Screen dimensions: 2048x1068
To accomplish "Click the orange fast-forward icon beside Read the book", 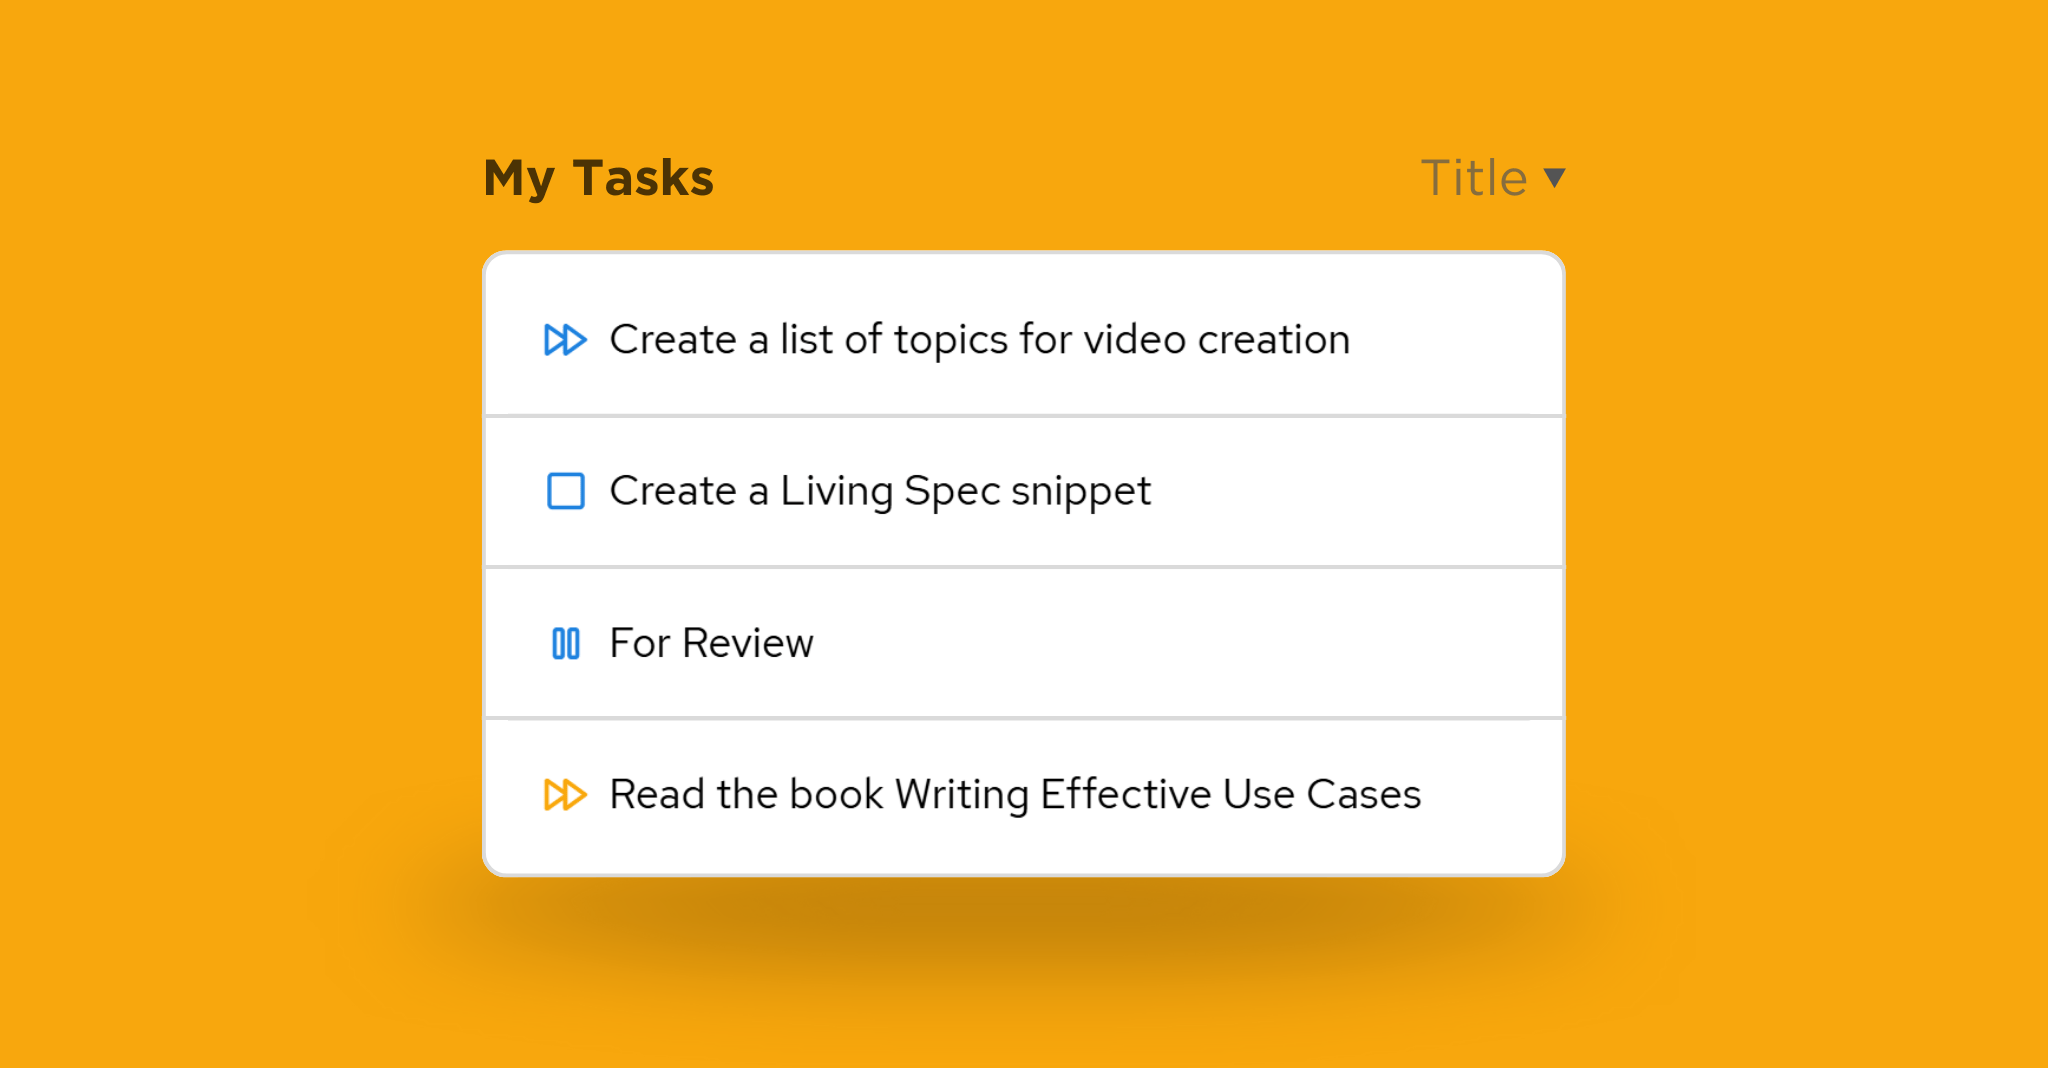I will [565, 795].
